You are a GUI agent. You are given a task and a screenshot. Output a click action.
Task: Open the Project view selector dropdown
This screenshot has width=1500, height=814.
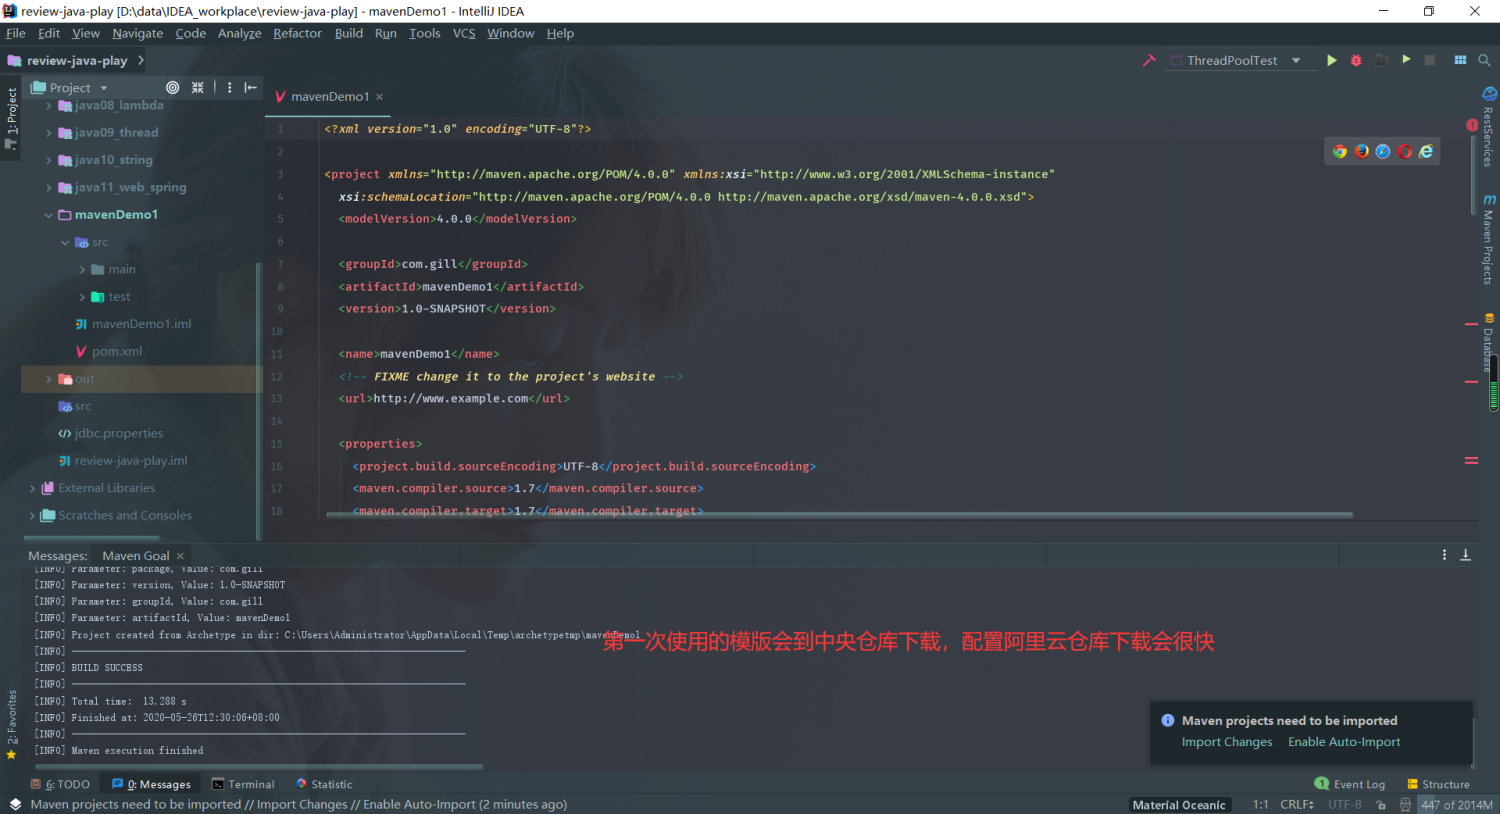[x=69, y=87]
